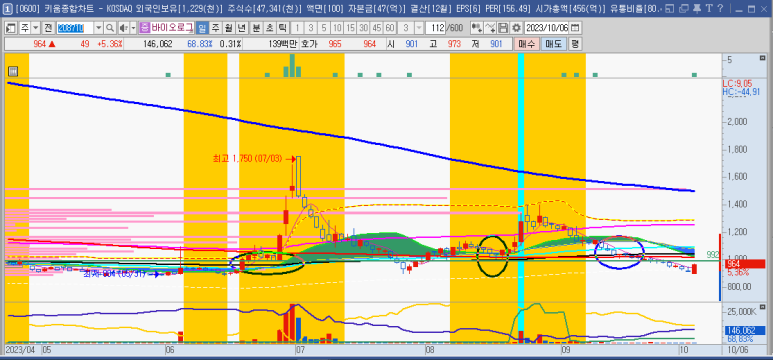Select interval button 15
Image resolution: width=773 pixels, height=360 pixels.
tap(350, 28)
